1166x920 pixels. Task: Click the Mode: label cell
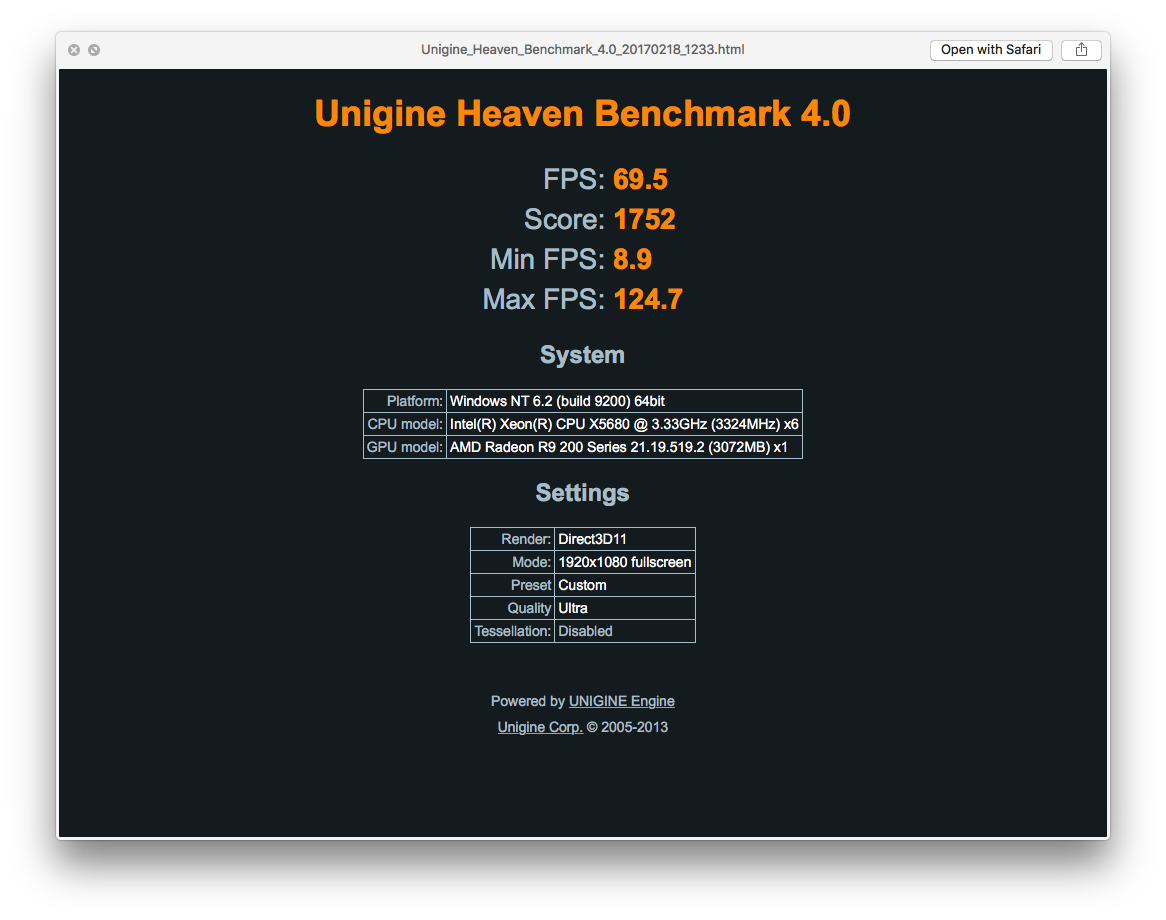tap(512, 562)
